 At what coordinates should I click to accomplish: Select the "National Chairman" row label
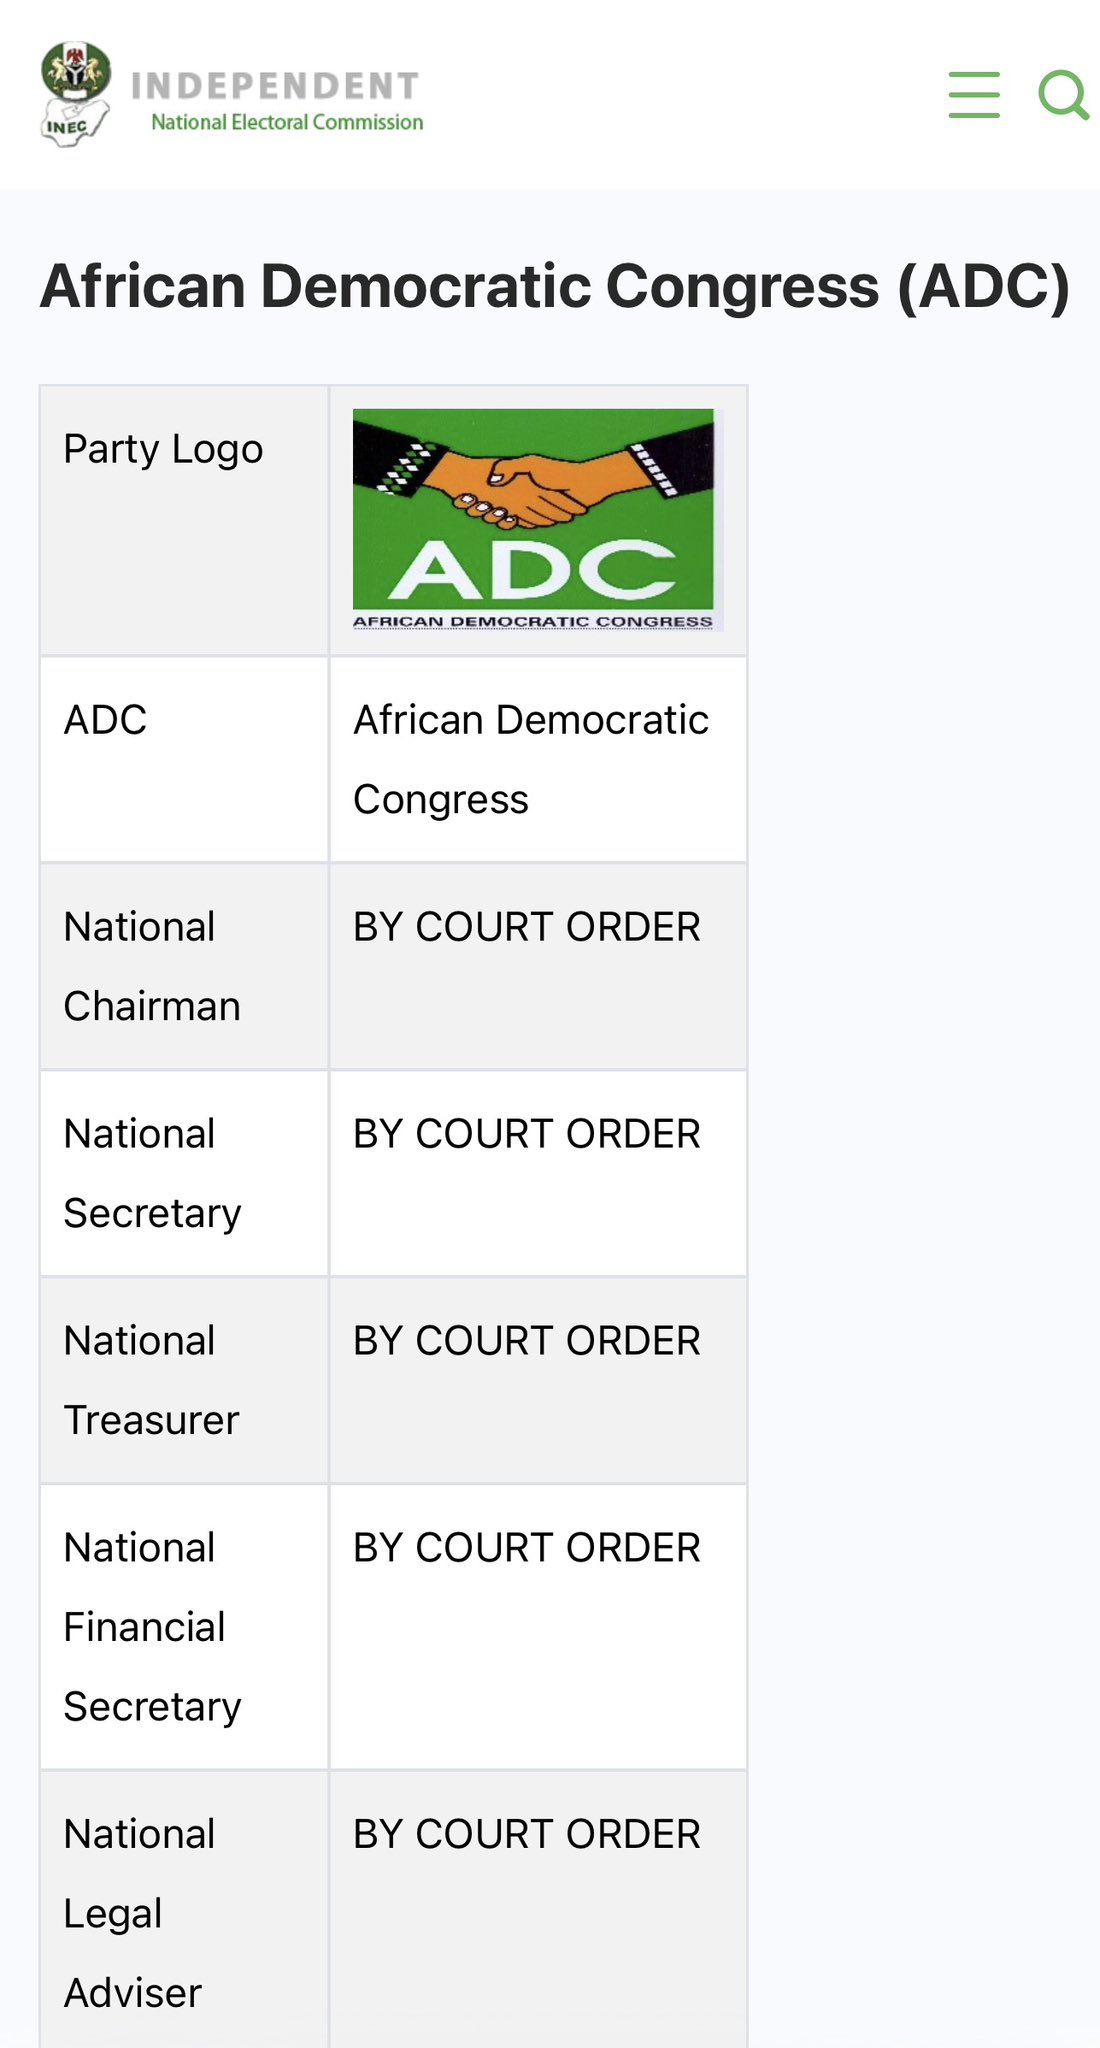tap(152, 966)
